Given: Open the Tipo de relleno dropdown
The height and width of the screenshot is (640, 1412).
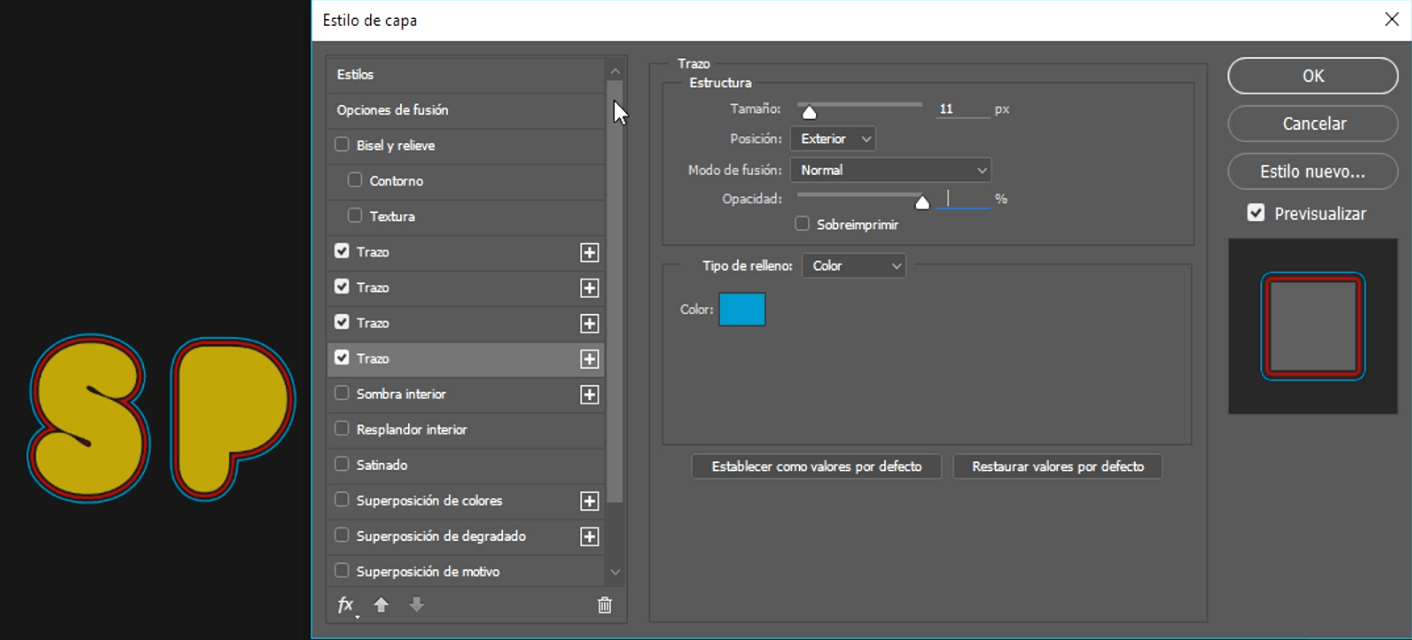Looking at the screenshot, I should (854, 266).
